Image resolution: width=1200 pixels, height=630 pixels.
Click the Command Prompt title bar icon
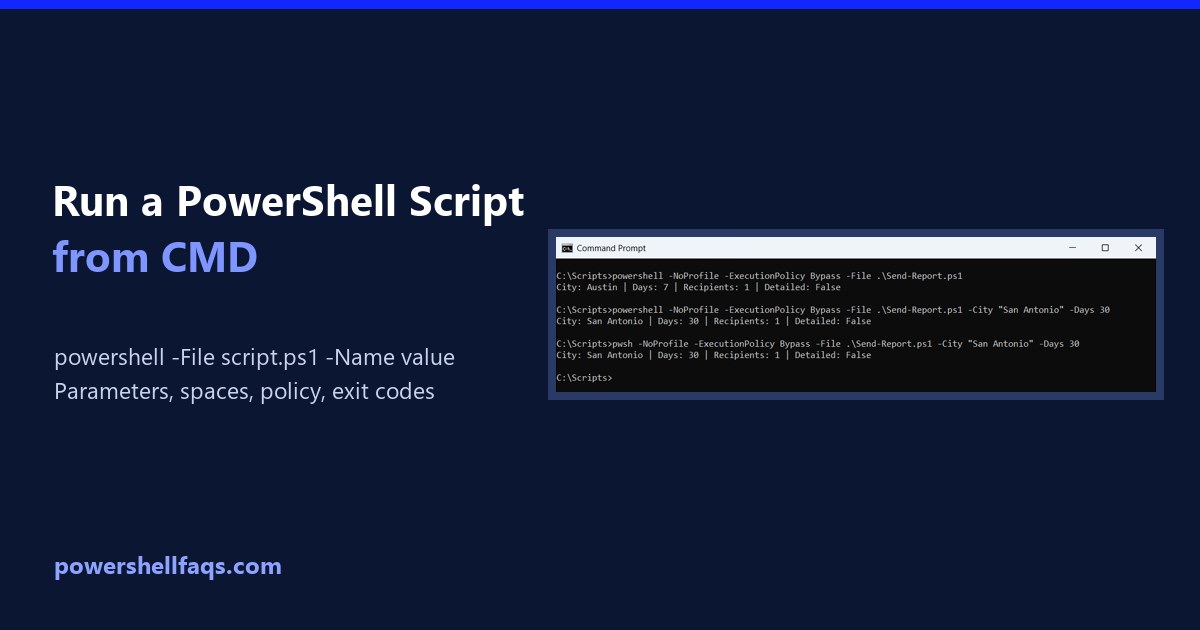click(566, 248)
